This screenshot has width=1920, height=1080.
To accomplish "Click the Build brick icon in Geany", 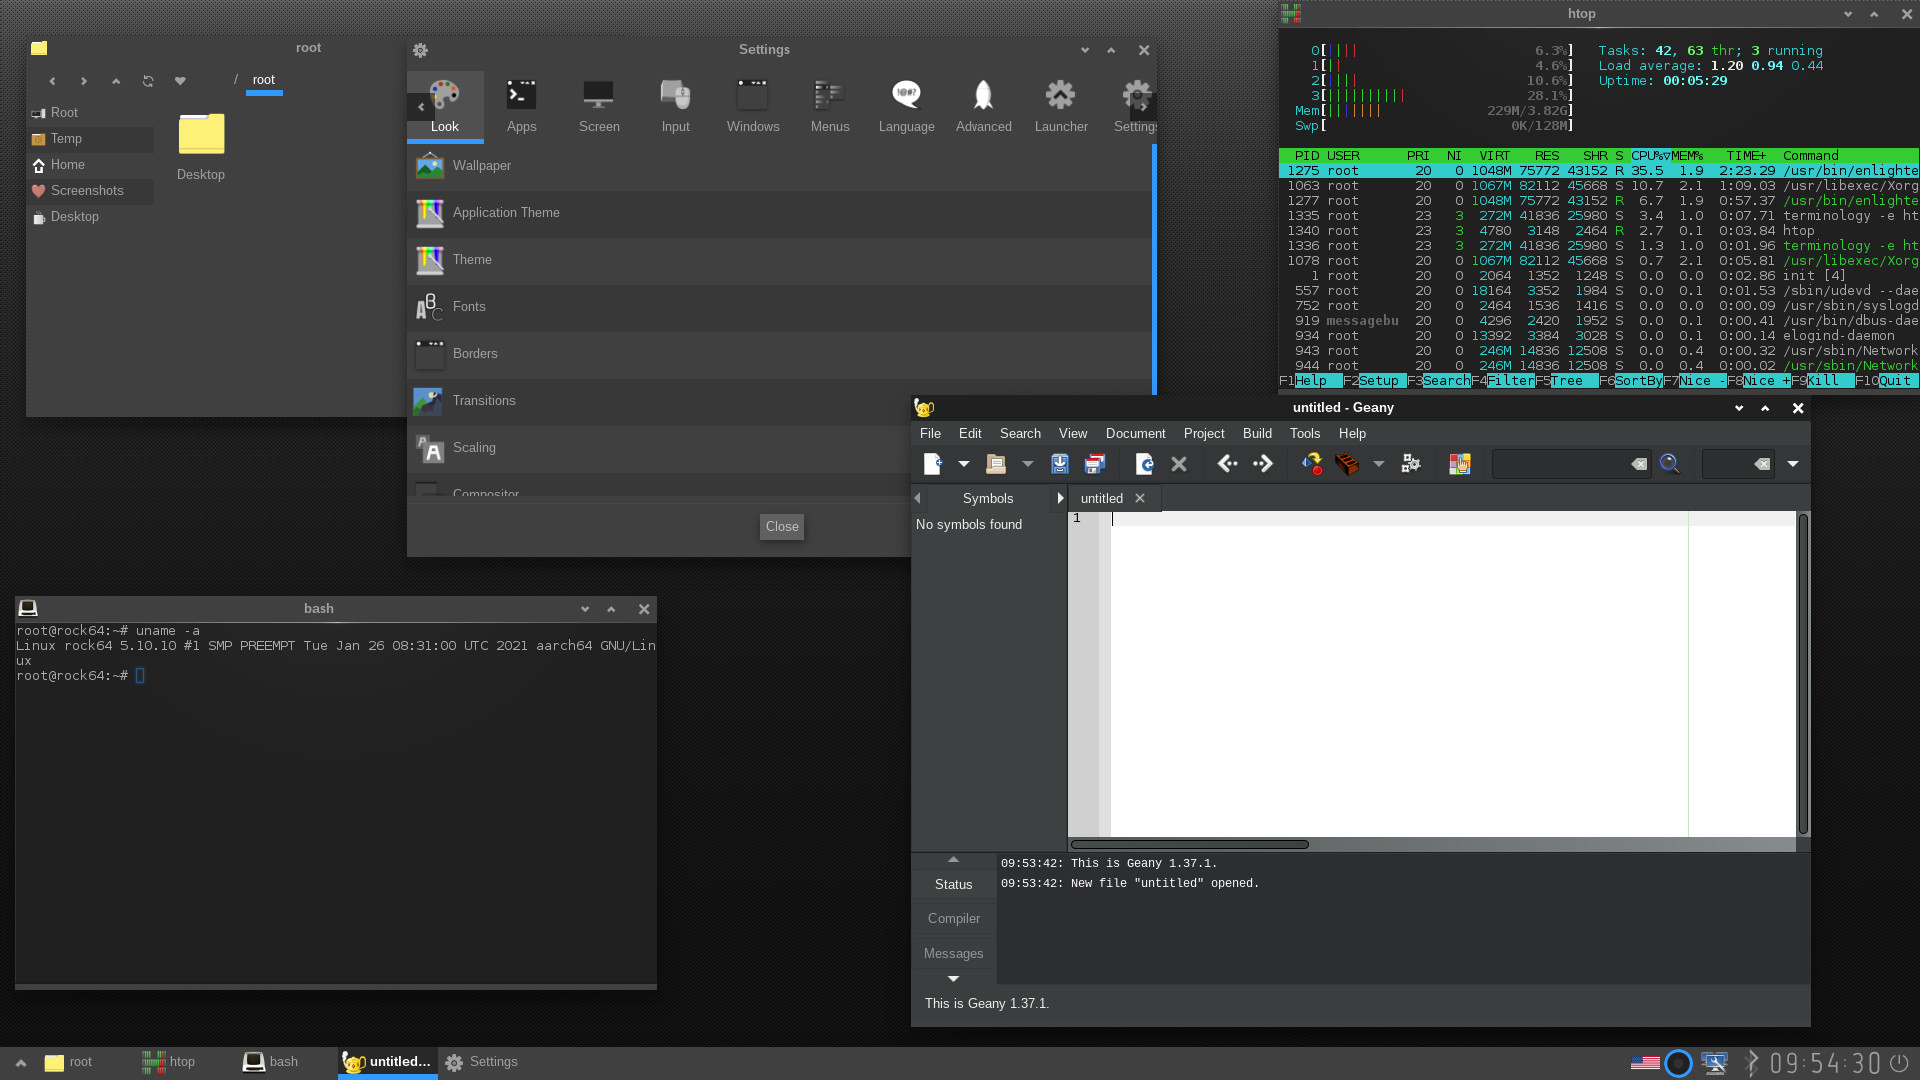I will point(1347,464).
